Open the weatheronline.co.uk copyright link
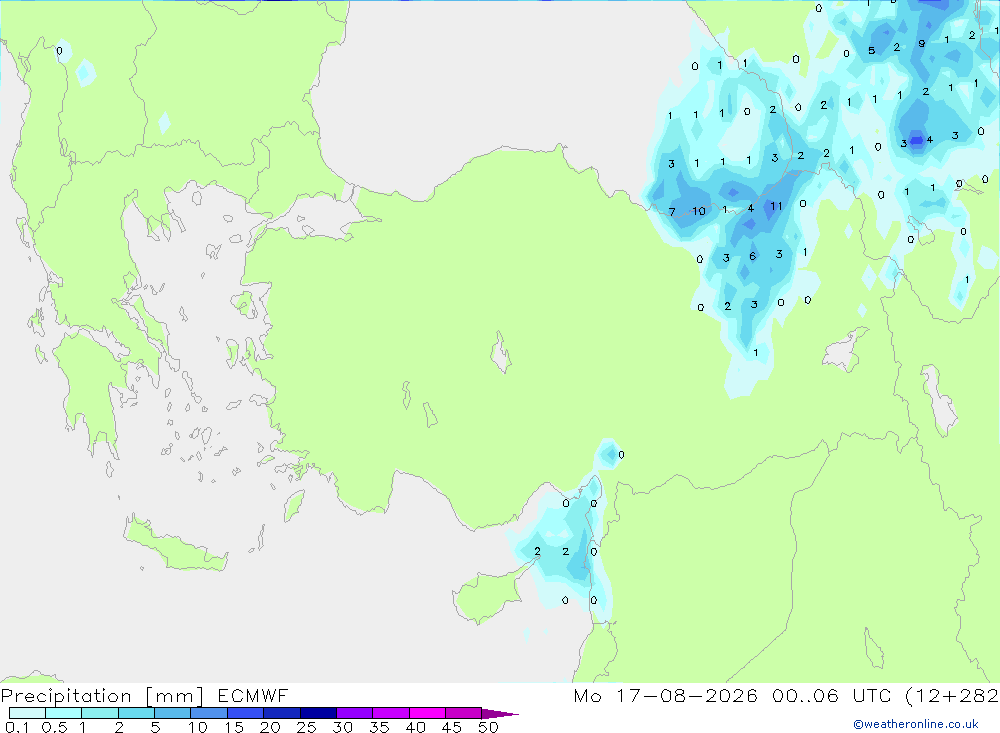The width and height of the screenshot is (1000, 733). pyautogui.click(x=915, y=724)
